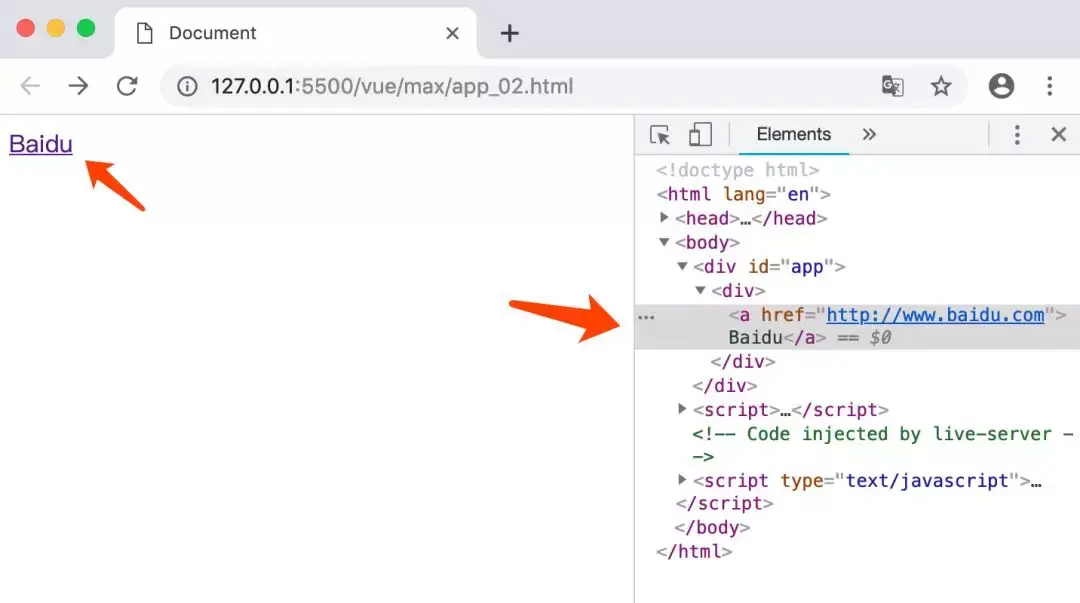Expand the script type="text/javascript" node

coord(682,480)
